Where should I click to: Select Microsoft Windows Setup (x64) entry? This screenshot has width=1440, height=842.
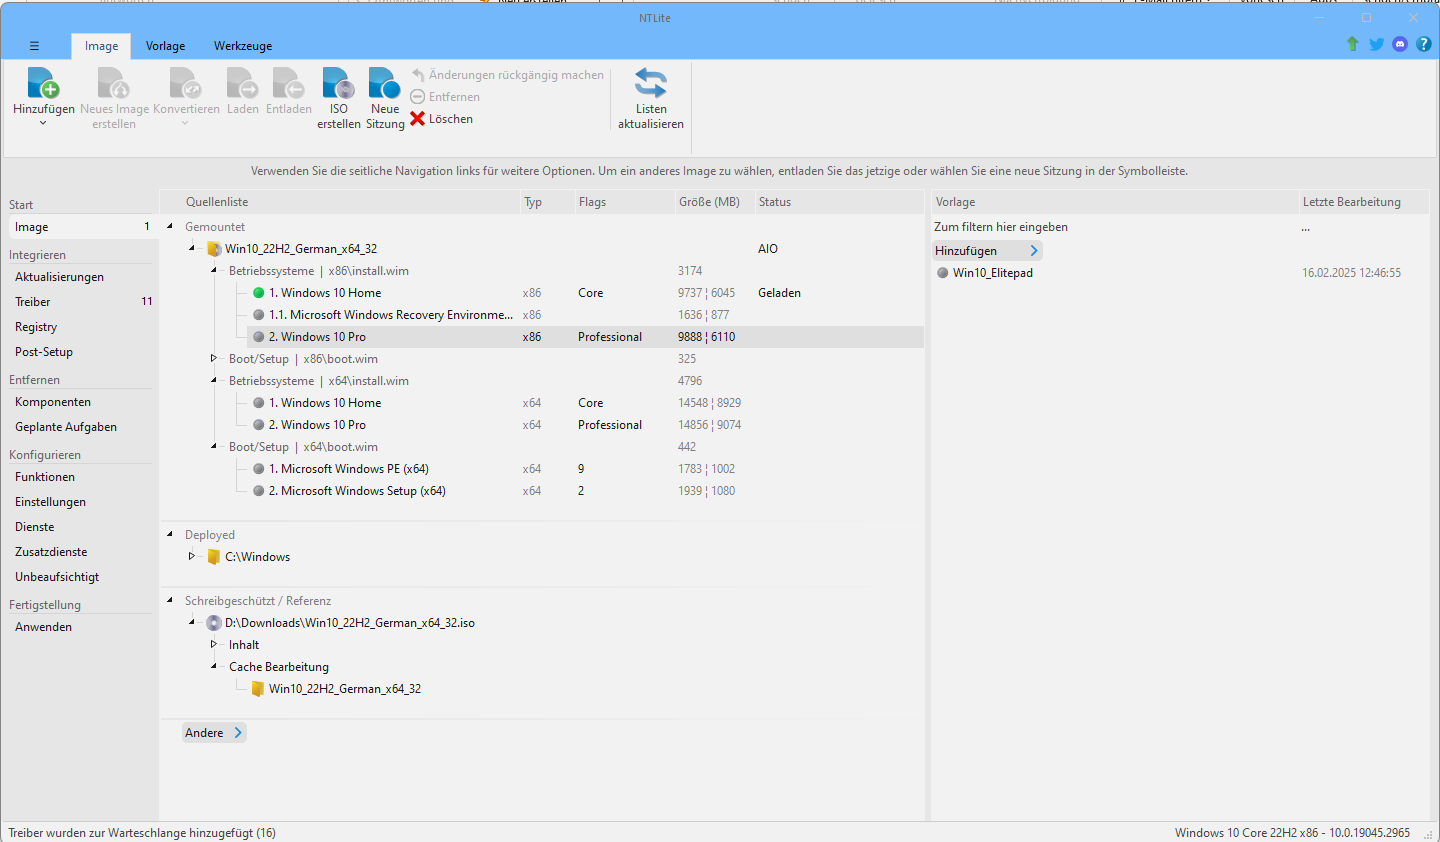click(357, 491)
